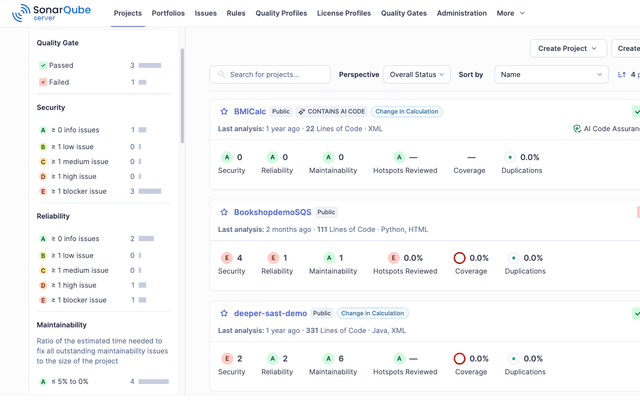The image size is (640, 400).
Task: Open the Projects tab
Action: (128, 13)
